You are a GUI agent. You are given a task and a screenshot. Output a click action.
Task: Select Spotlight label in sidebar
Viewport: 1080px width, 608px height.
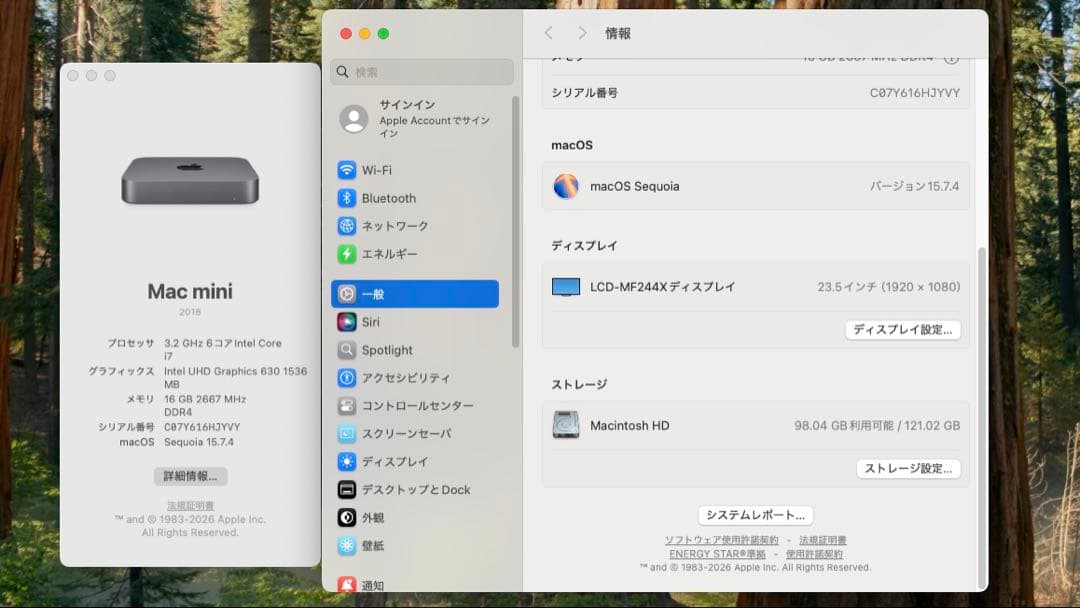coord(387,350)
